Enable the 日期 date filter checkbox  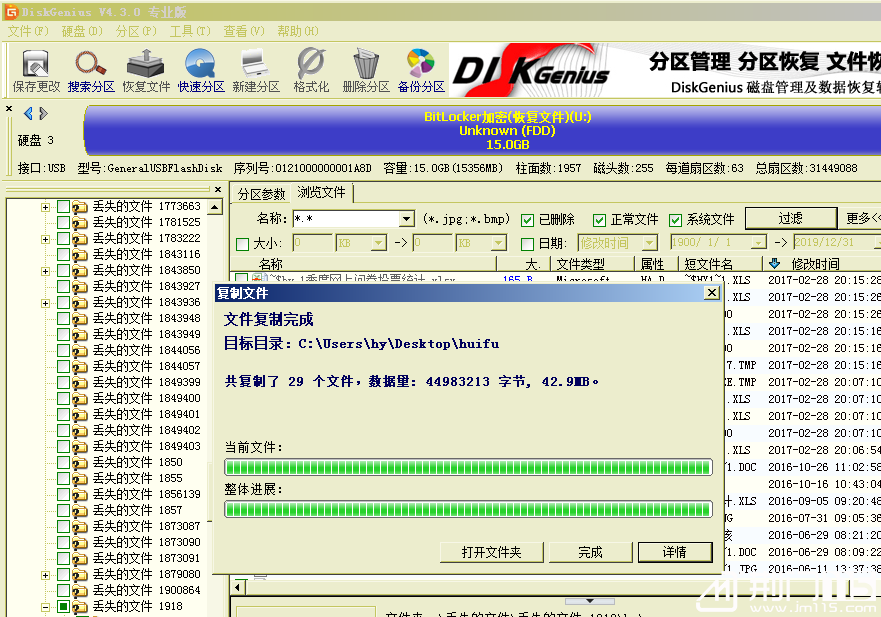point(527,244)
